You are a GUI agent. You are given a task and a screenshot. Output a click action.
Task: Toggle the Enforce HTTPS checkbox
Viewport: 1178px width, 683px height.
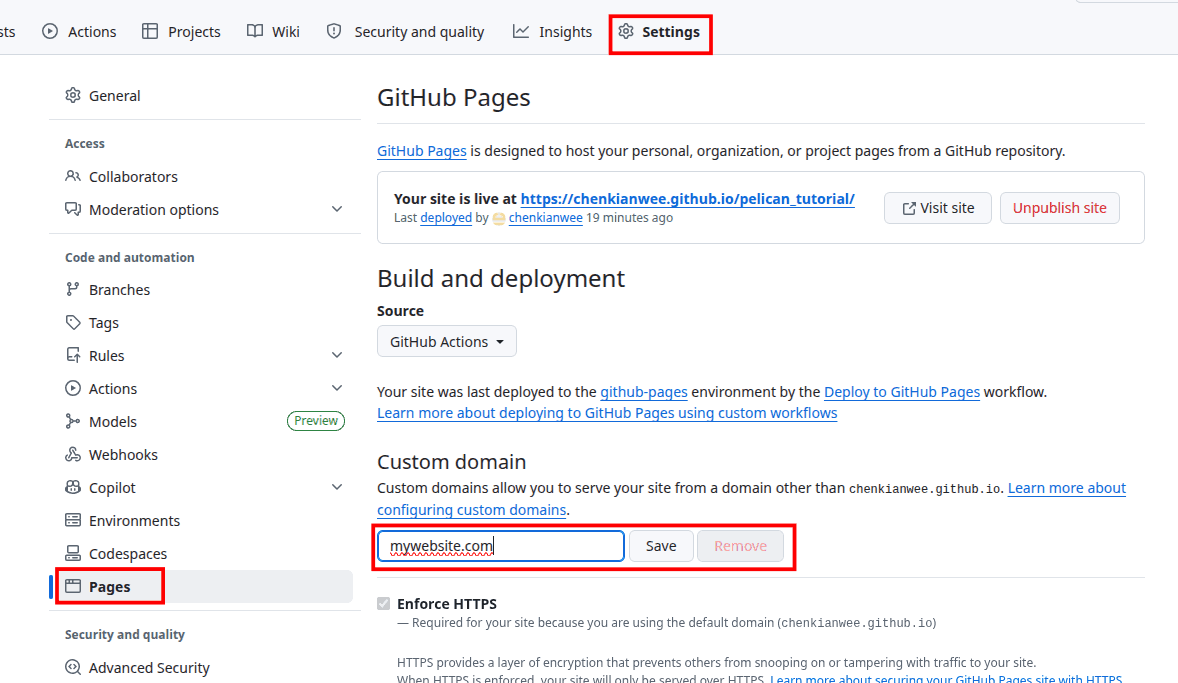click(x=384, y=603)
